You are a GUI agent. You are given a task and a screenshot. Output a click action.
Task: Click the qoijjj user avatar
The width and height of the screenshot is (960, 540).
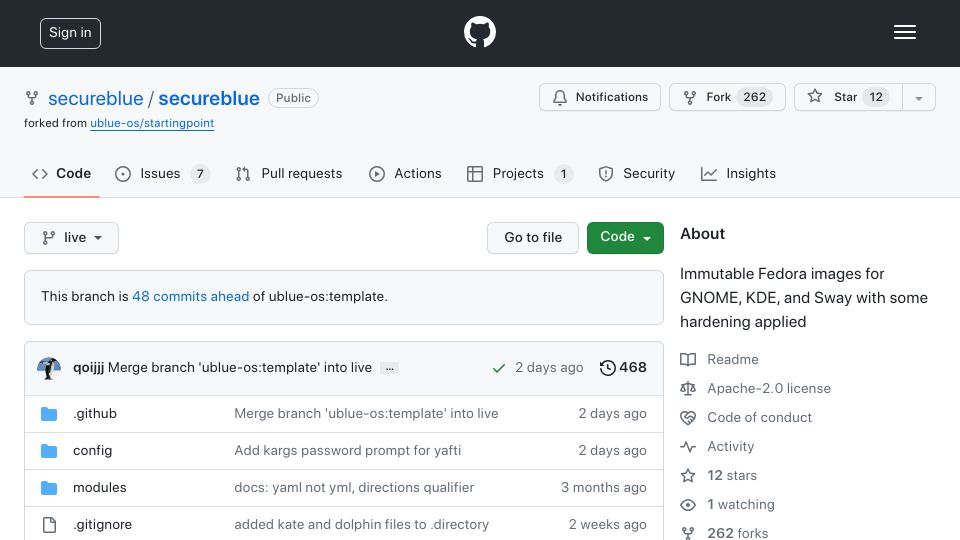[x=49, y=368]
